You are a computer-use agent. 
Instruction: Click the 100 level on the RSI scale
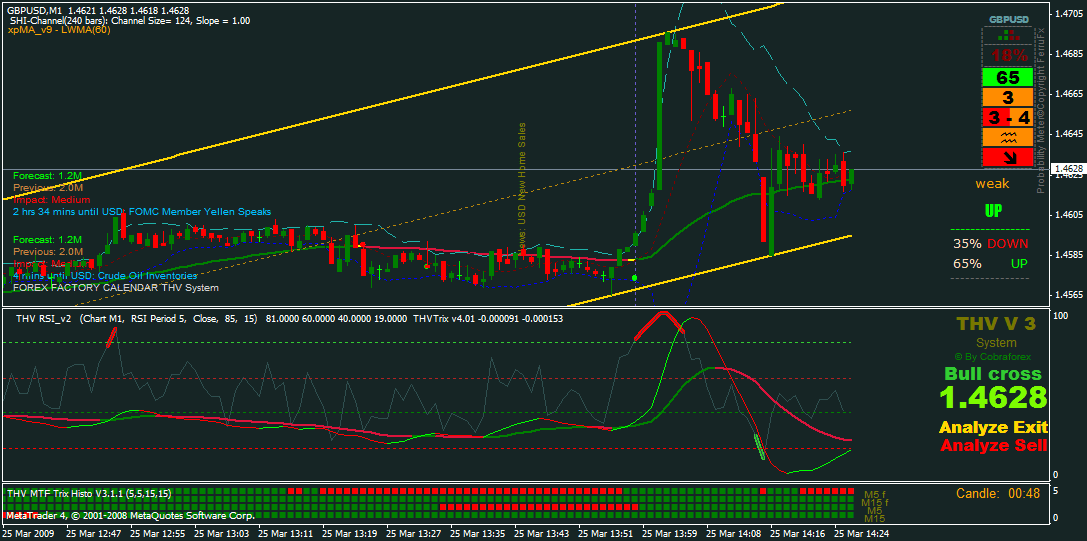tap(1060, 316)
